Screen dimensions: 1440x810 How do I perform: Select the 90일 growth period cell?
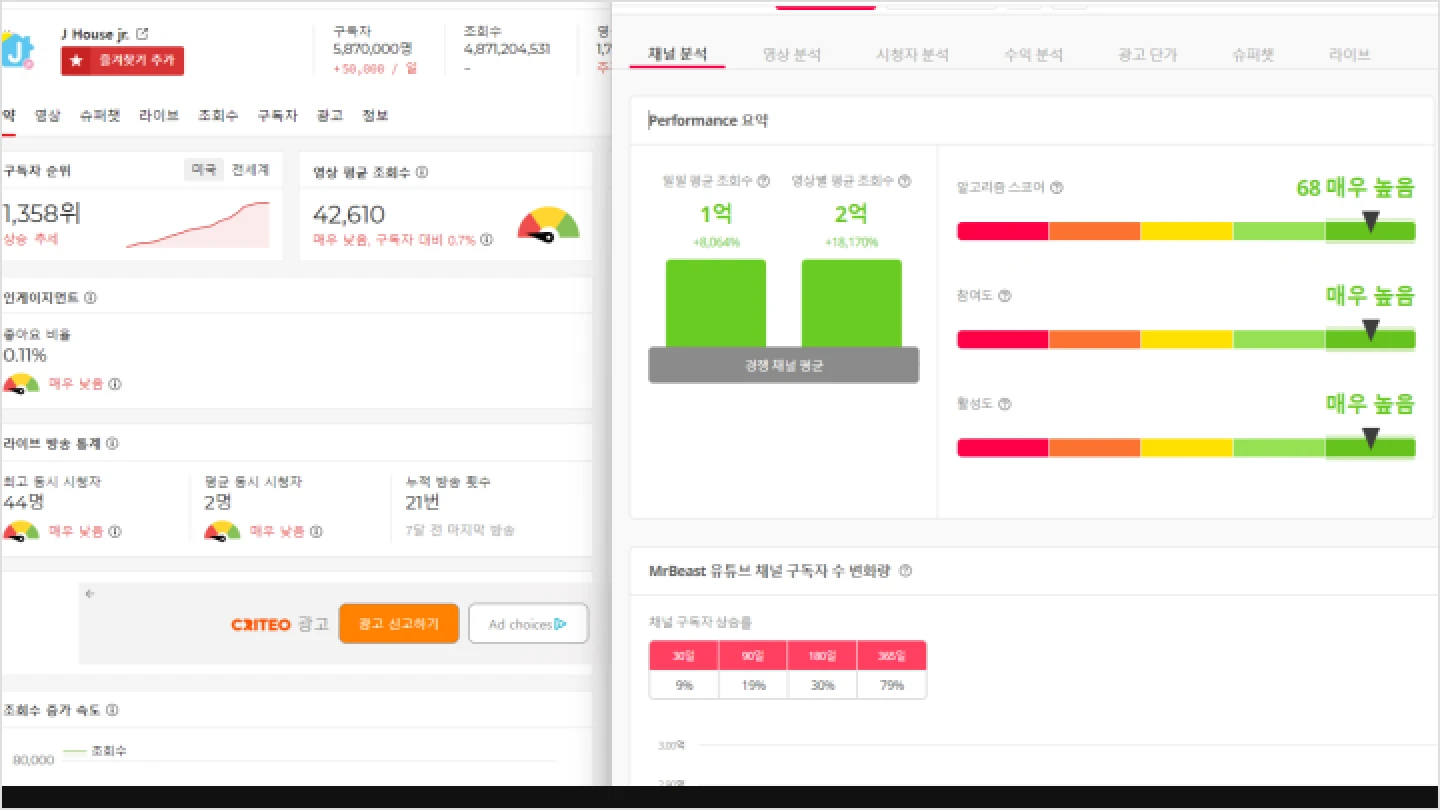click(753, 655)
